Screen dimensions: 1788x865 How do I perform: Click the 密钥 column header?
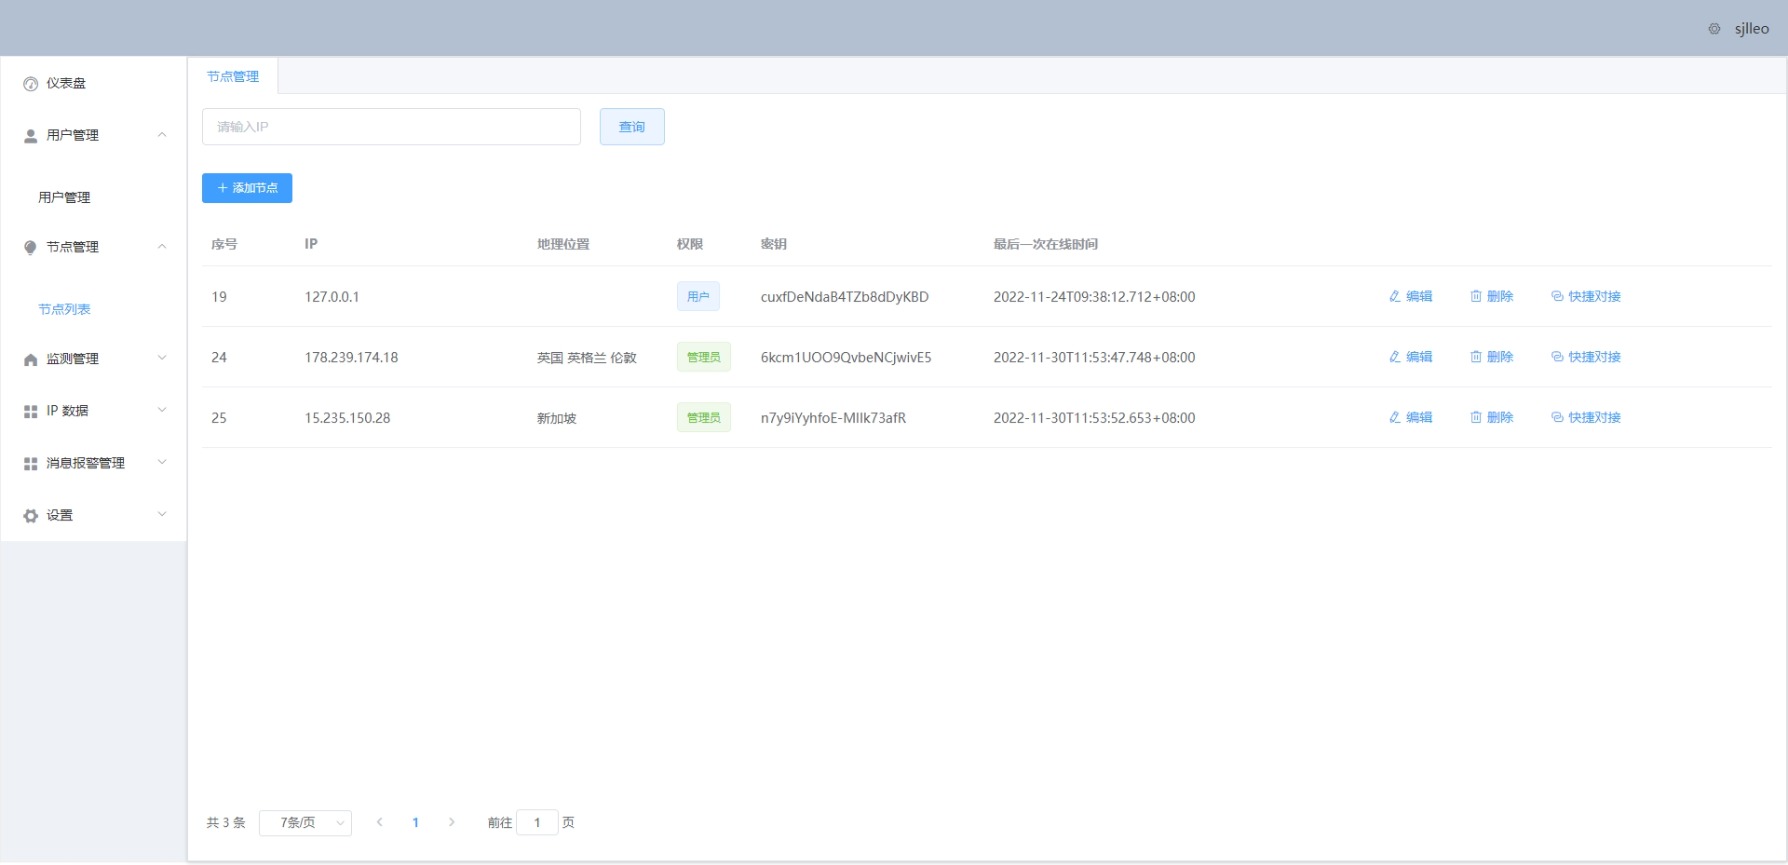tap(774, 244)
